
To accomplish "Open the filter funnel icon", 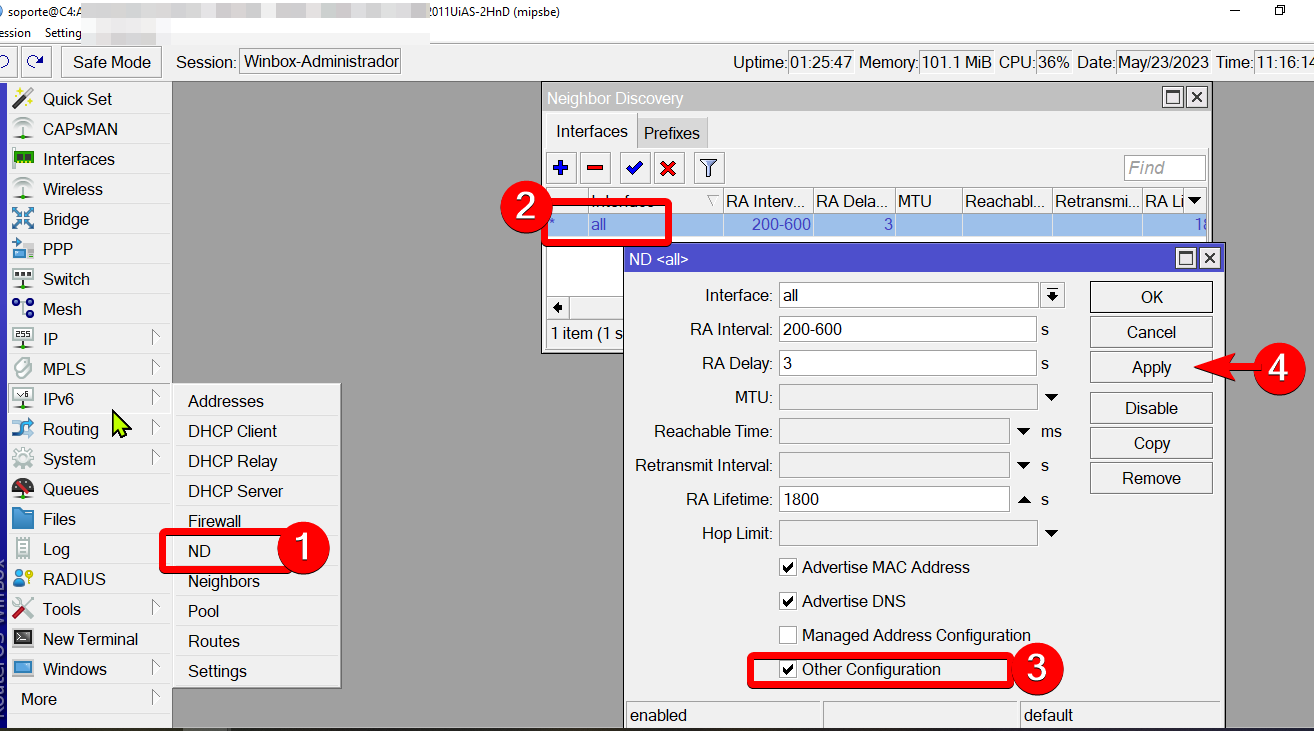I will click(x=708, y=168).
